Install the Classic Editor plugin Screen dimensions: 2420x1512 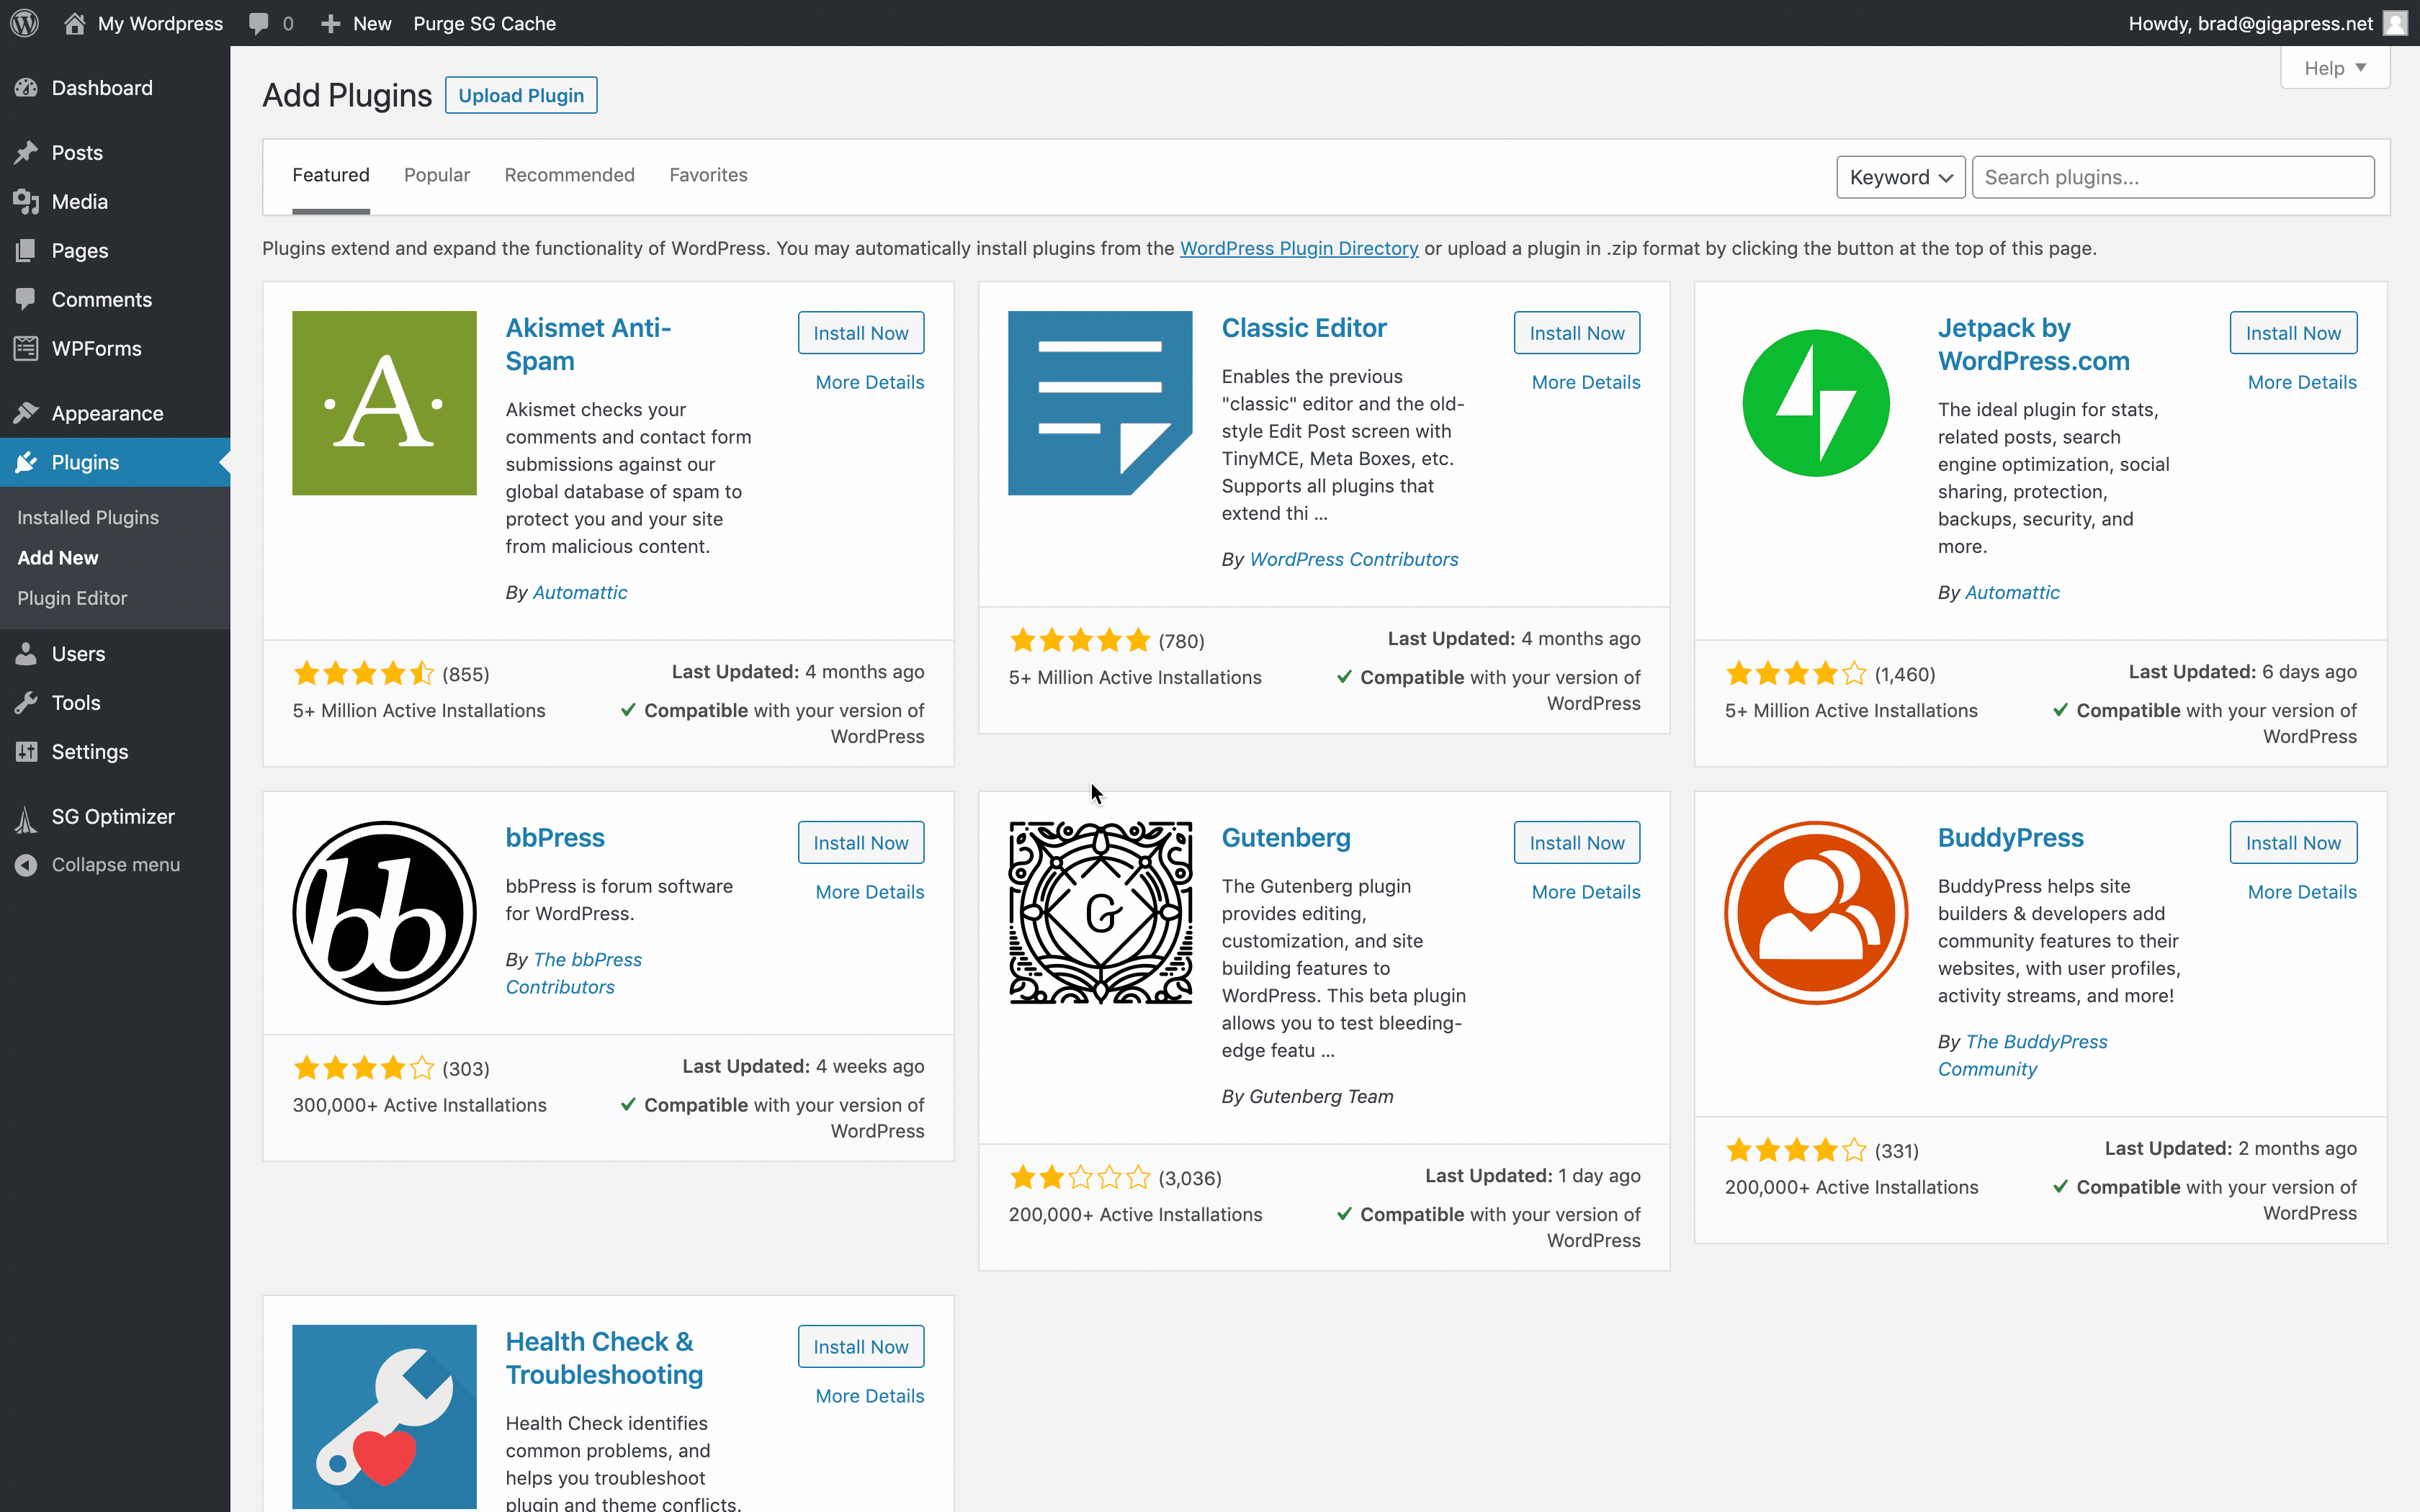1577,333
